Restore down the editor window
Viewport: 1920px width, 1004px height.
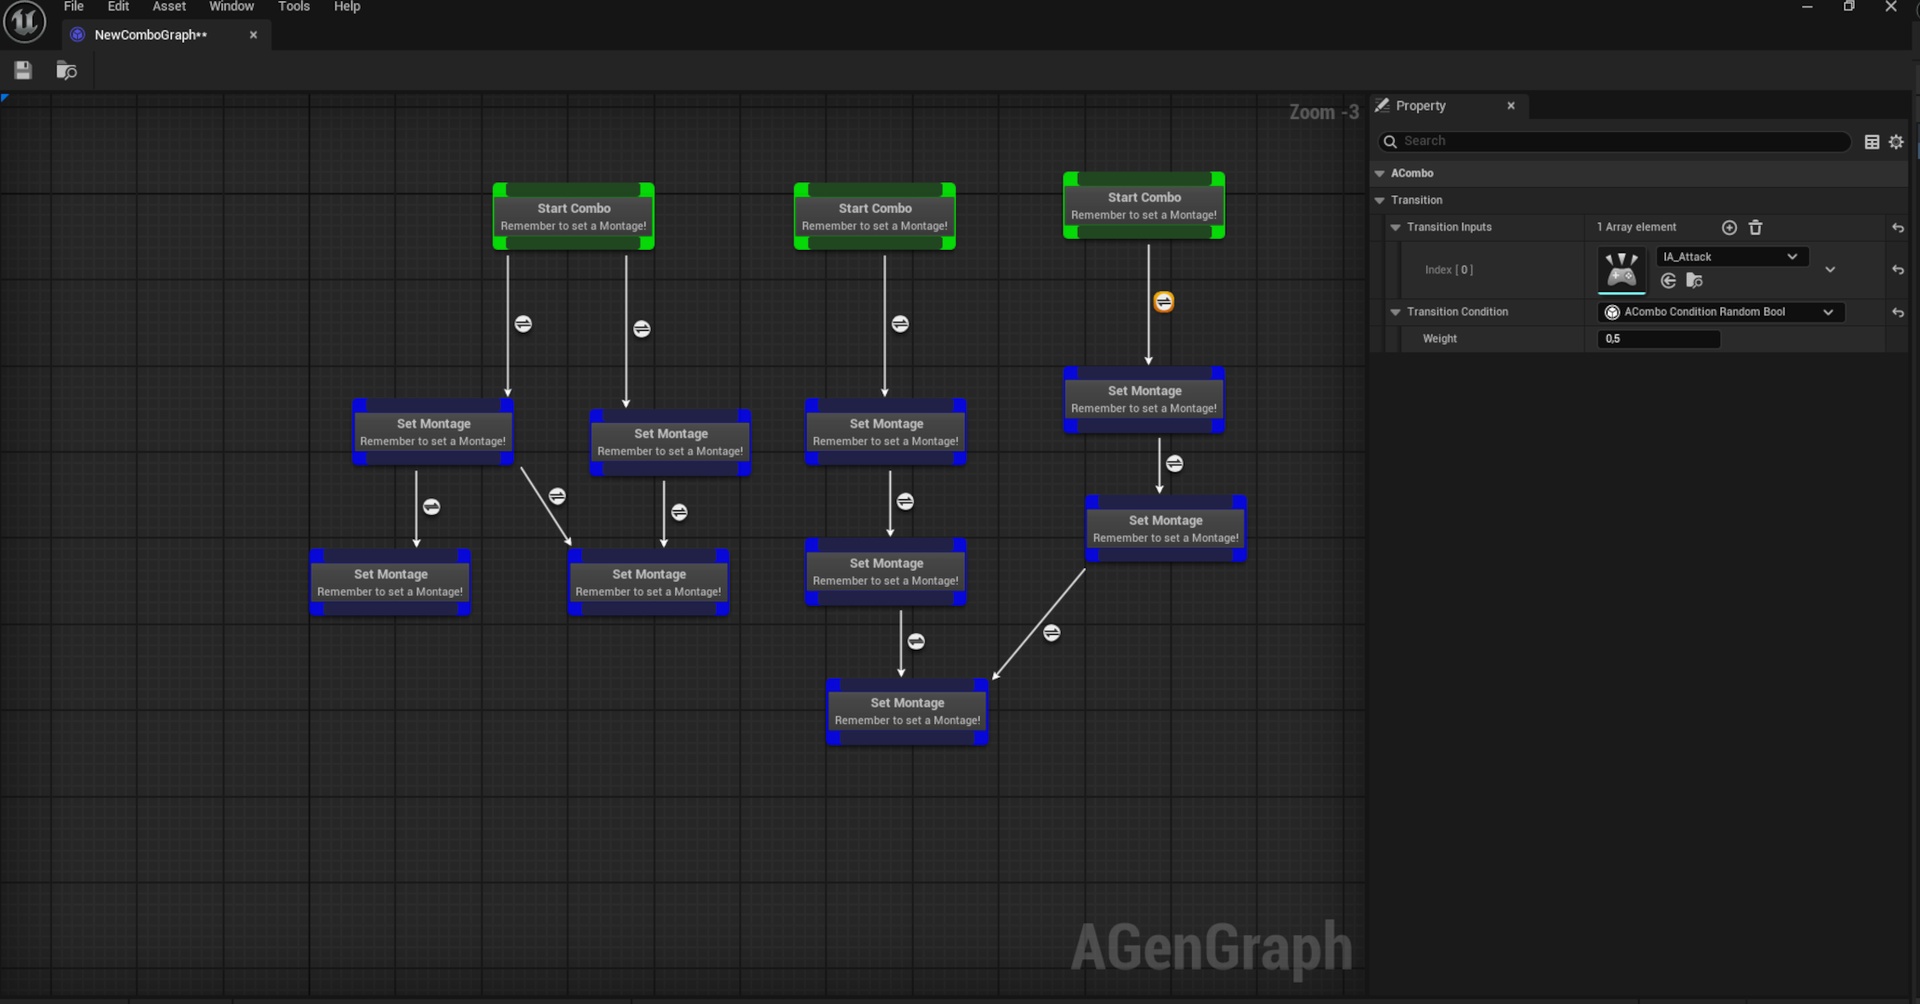pos(1849,7)
